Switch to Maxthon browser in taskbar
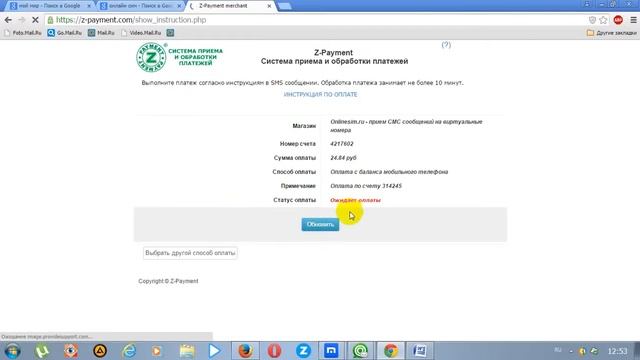The height and width of the screenshot is (360, 640). click(x=331, y=351)
